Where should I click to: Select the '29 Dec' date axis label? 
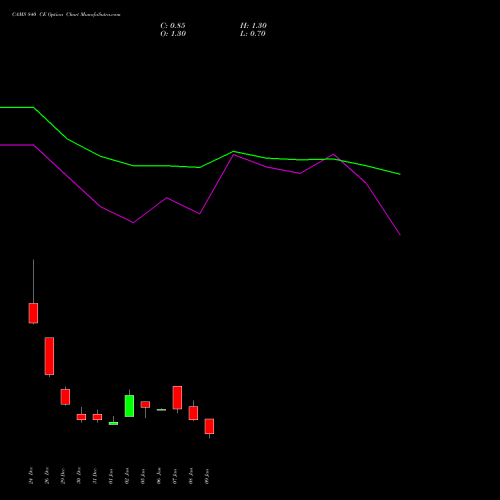click(x=63, y=476)
